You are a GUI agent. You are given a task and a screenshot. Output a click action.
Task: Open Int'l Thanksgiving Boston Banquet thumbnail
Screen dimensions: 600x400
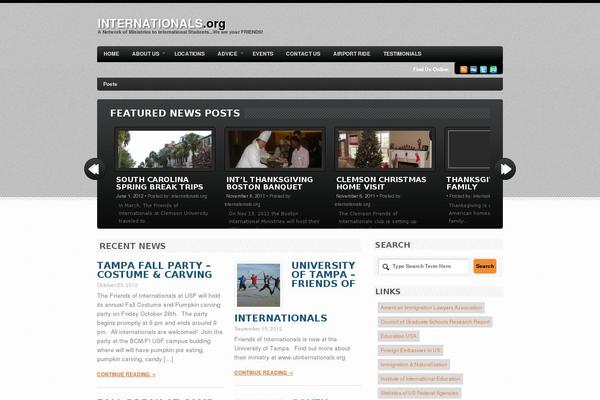pyautogui.click(x=275, y=149)
